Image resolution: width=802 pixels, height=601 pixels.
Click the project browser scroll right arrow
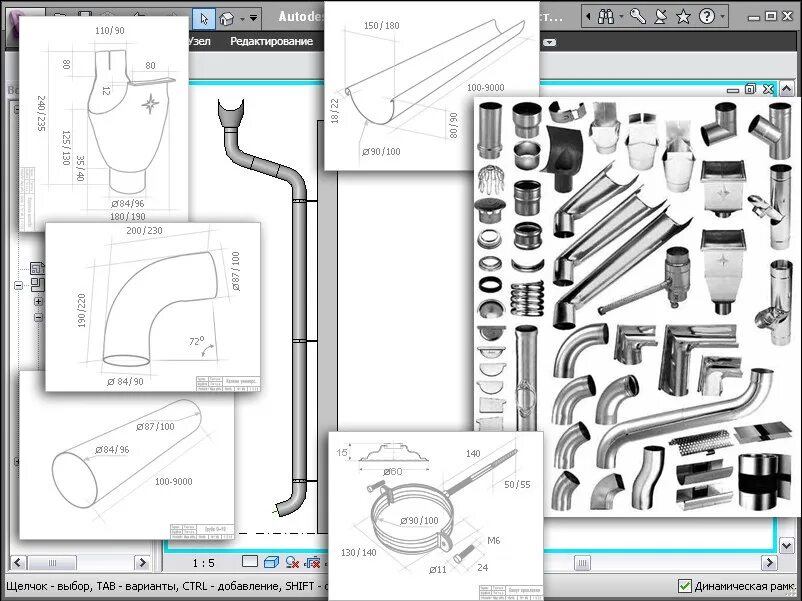[x=142, y=563]
